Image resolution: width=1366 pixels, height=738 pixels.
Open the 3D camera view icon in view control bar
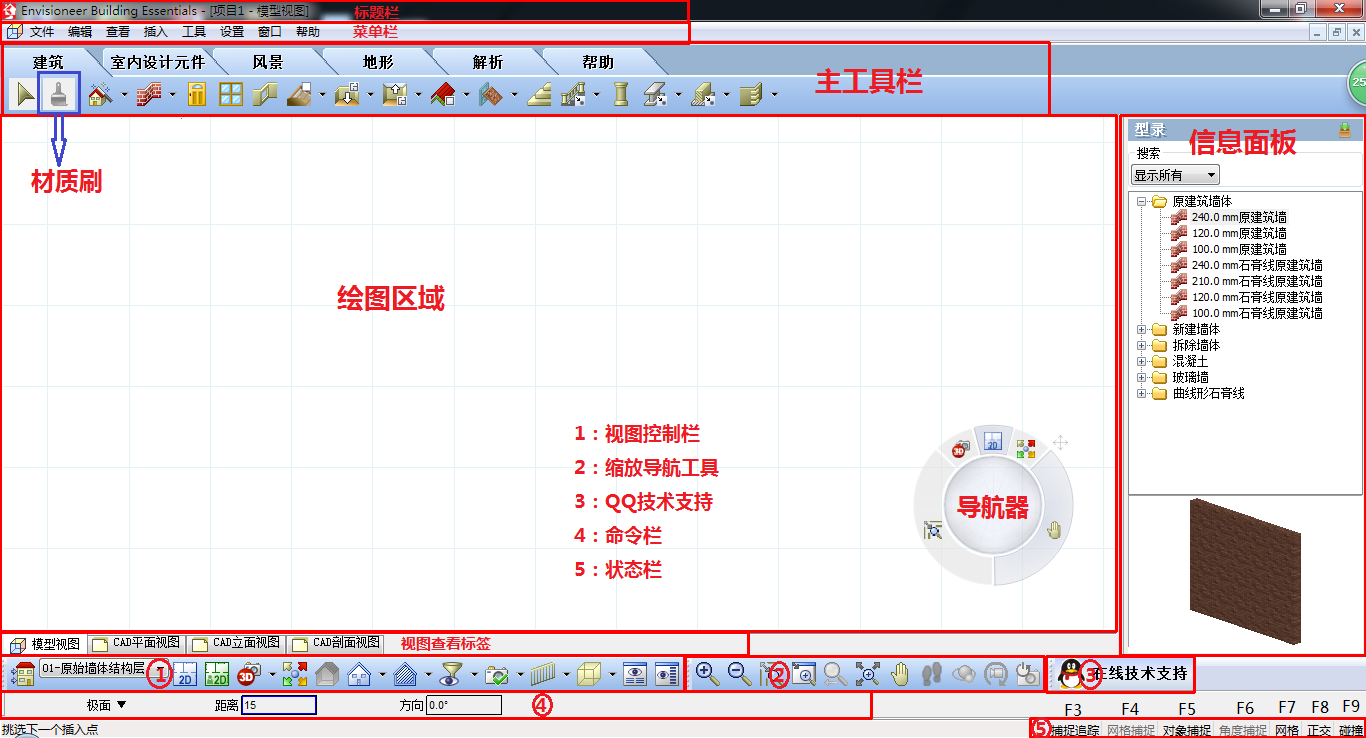point(250,675)
